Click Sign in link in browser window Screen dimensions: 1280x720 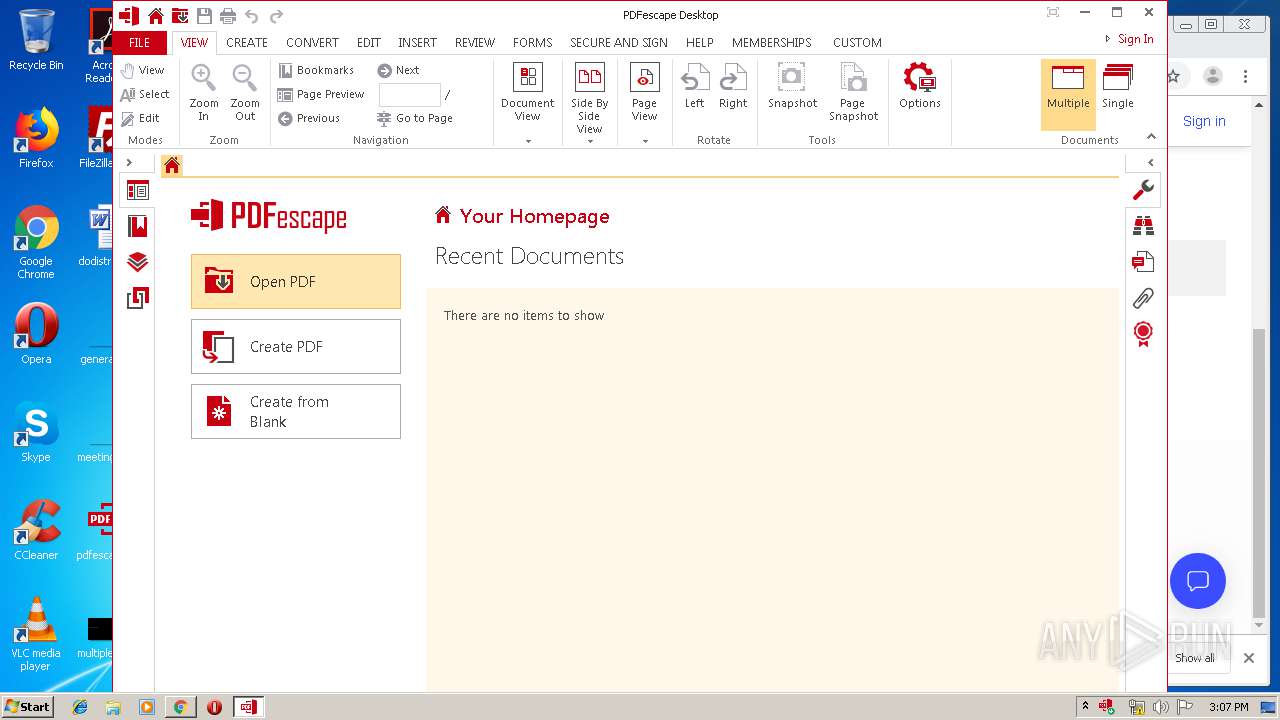pos(1204,121)
